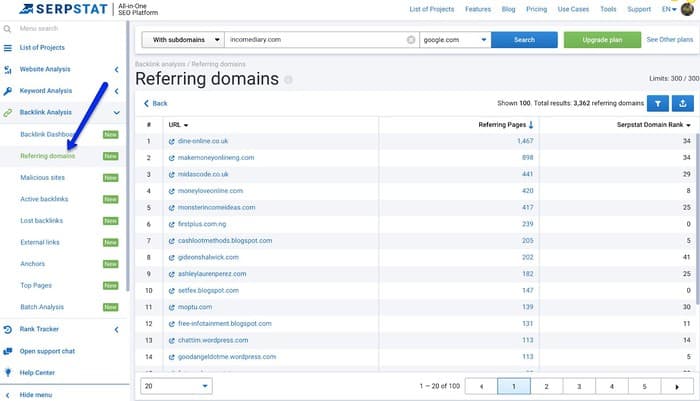Viewport: 700px width, 401px height.
Task: Click the List of Projects hamburger icon
Action: [x=8, y=48]
